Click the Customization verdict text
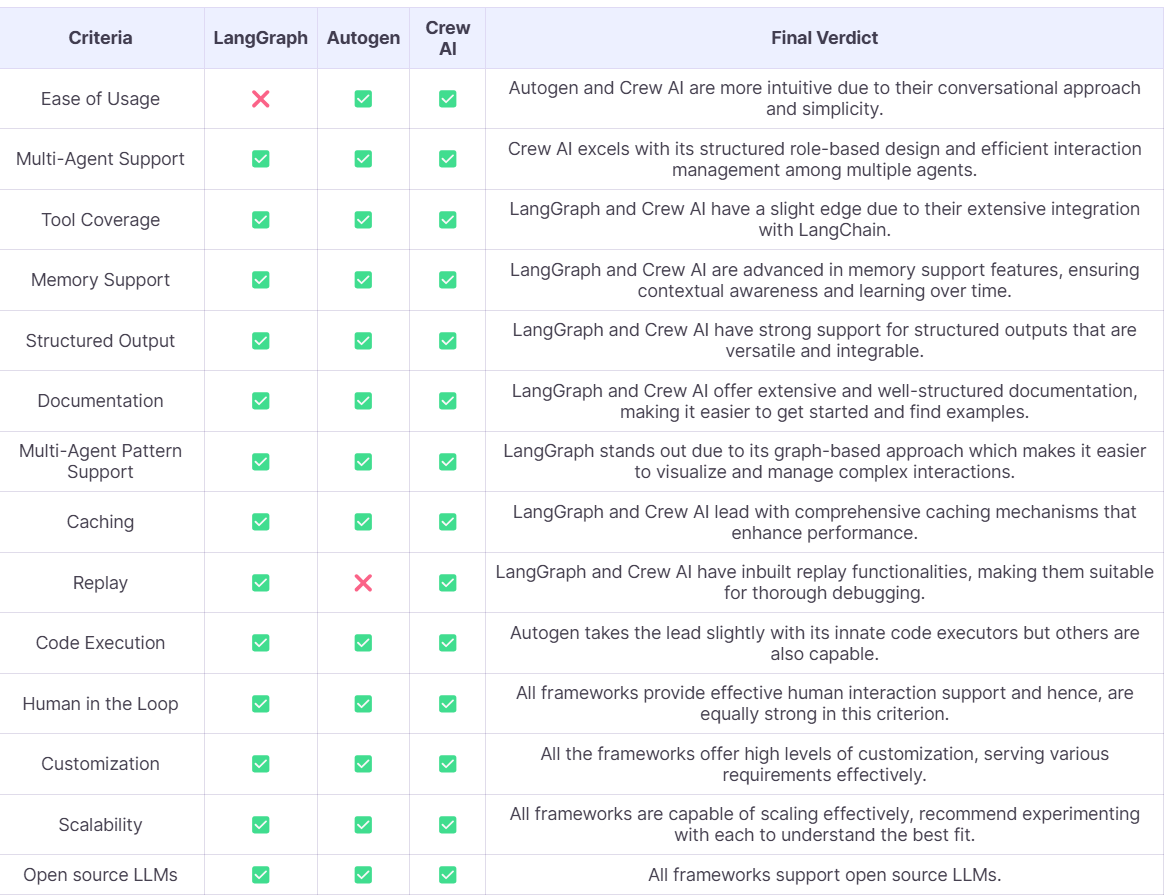The height and width of the screenshot is (896, 1166). point(824,764)
